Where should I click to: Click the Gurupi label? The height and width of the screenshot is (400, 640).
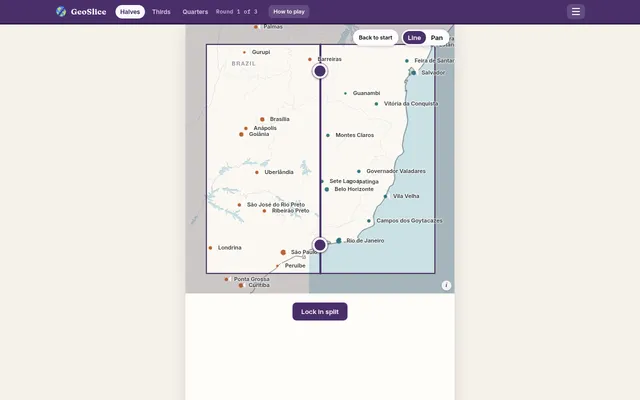261,52
